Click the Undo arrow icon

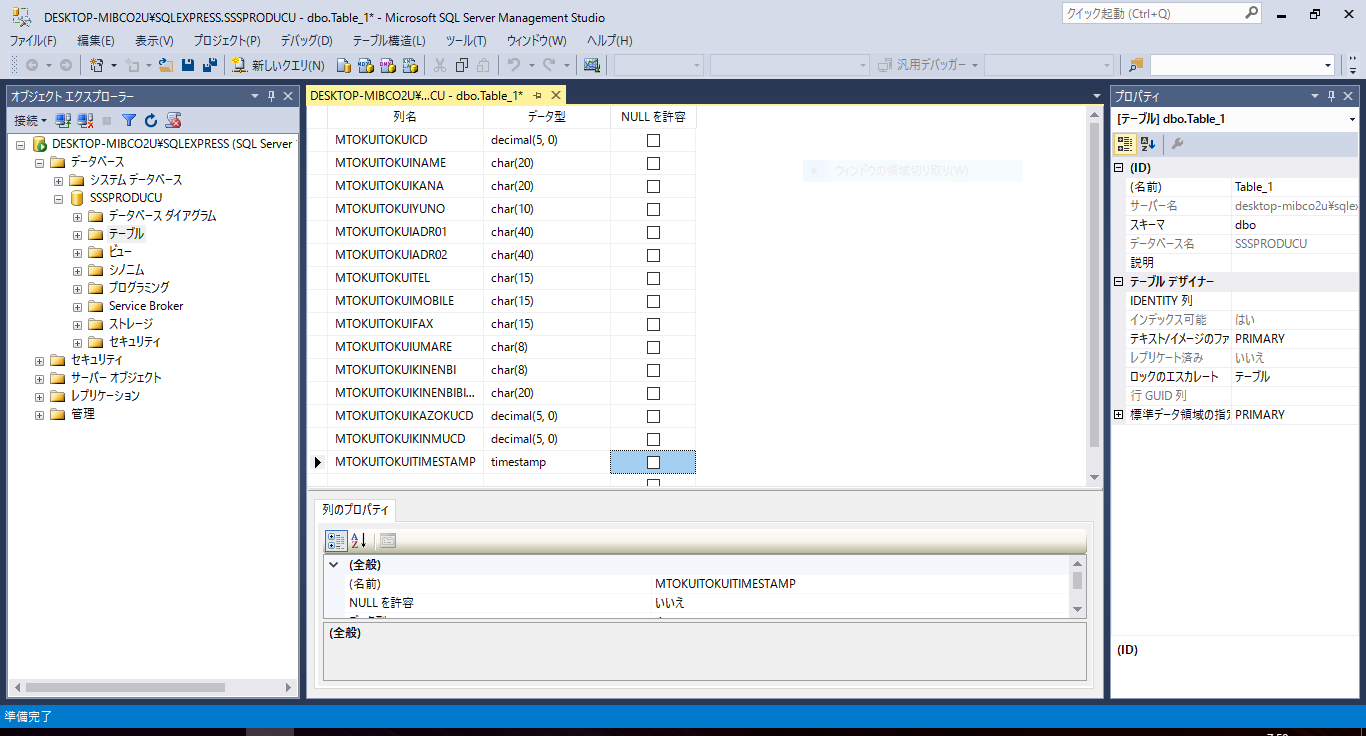coord(513,65)
